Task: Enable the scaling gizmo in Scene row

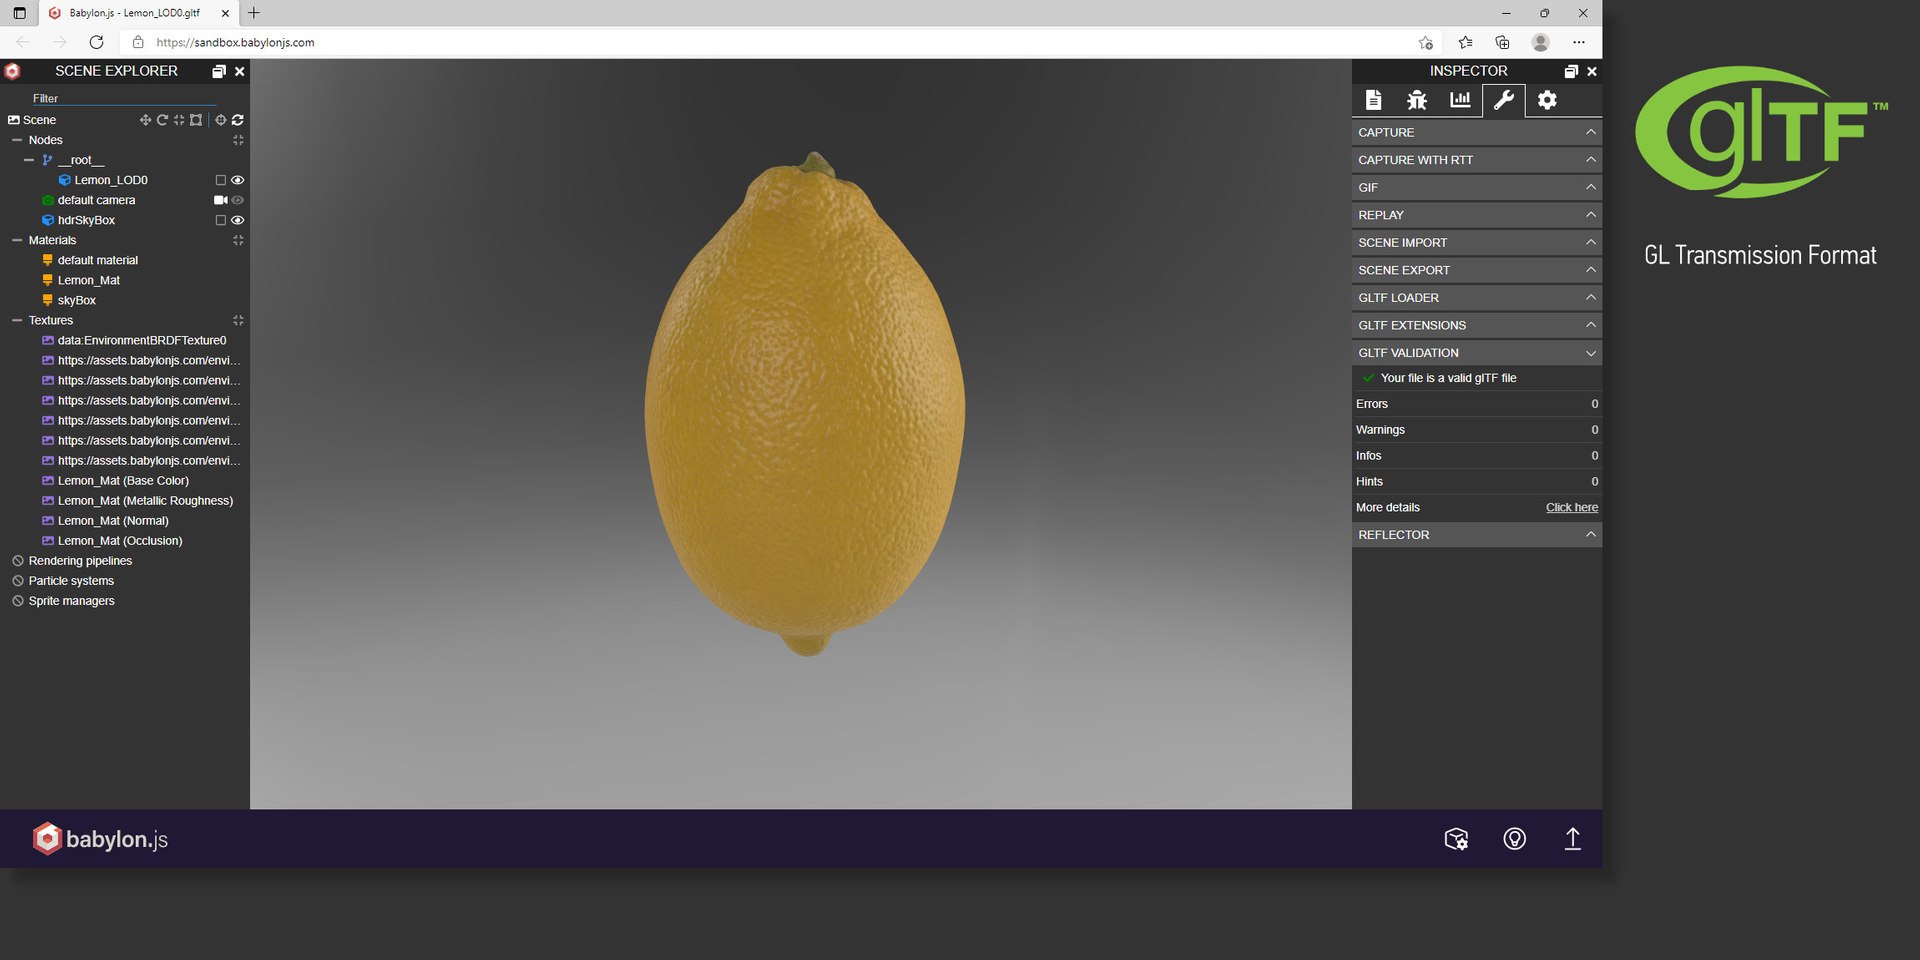Action: [179, 120]
